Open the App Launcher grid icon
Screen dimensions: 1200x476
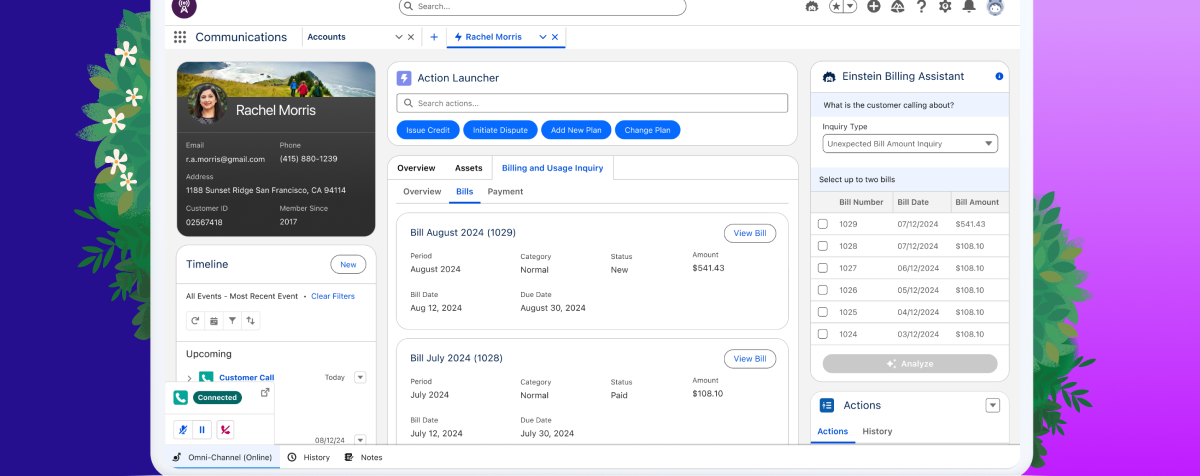click(180, 37)
